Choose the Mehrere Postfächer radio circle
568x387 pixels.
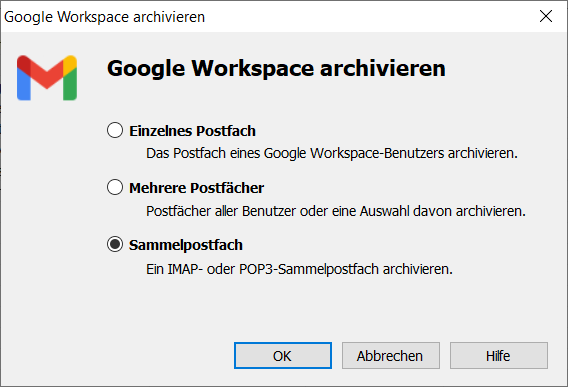[x=115, y=187]
